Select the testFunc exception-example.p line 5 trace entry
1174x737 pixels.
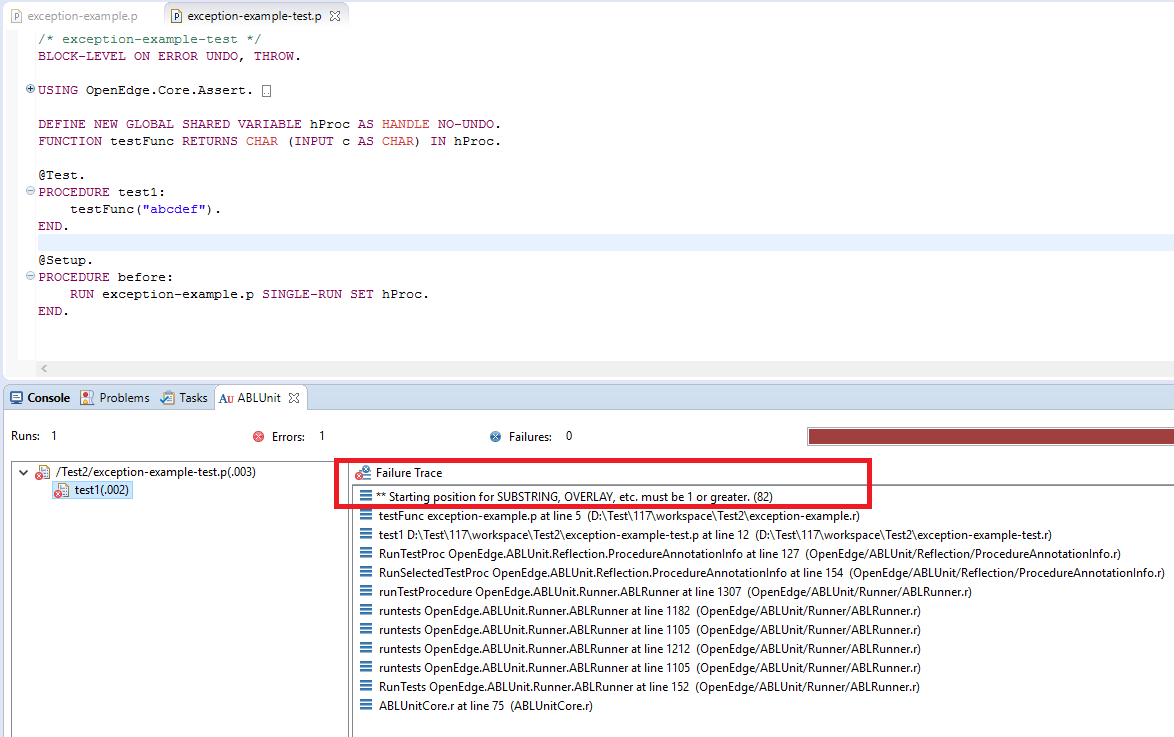[x=619, y=516]
